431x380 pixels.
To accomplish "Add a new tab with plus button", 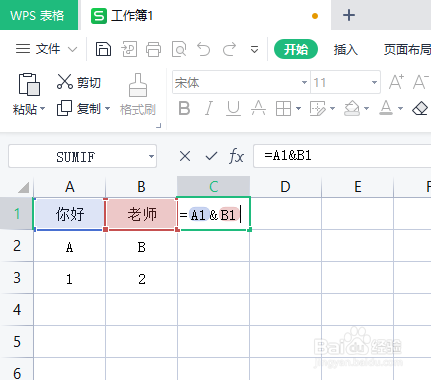I will point(349,15).
